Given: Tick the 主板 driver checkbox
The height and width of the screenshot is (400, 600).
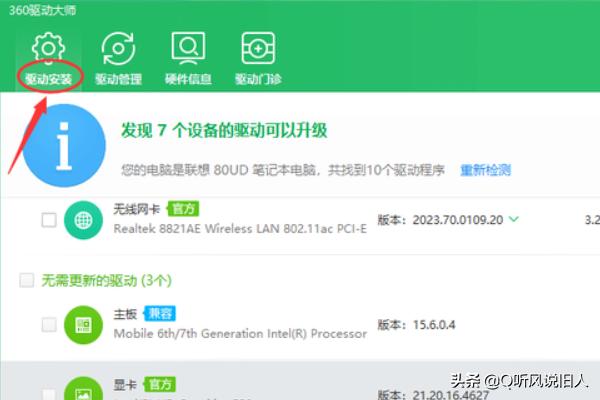Looking at the screenshot, I should pyautogui.click(x=49, y=325).
